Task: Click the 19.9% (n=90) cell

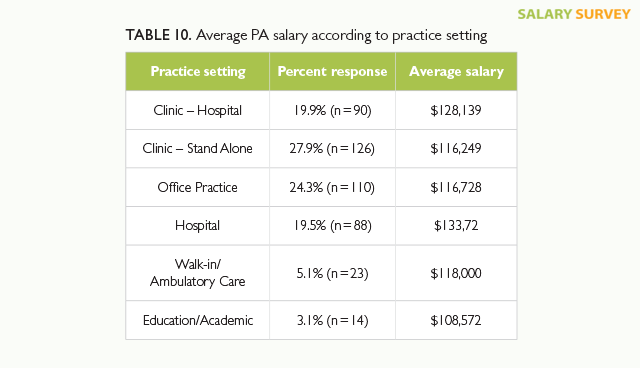Action: tap(332, 110)
